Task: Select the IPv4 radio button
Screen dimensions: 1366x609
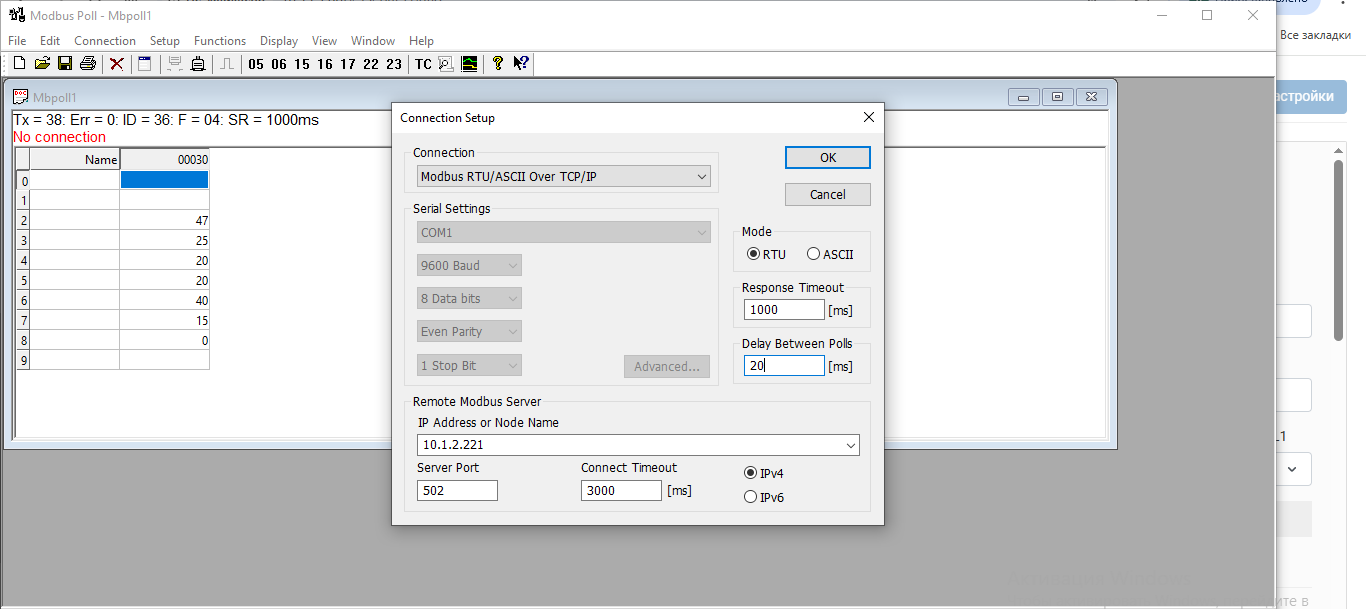Action: pyautogui.click(x=751, y=473)
